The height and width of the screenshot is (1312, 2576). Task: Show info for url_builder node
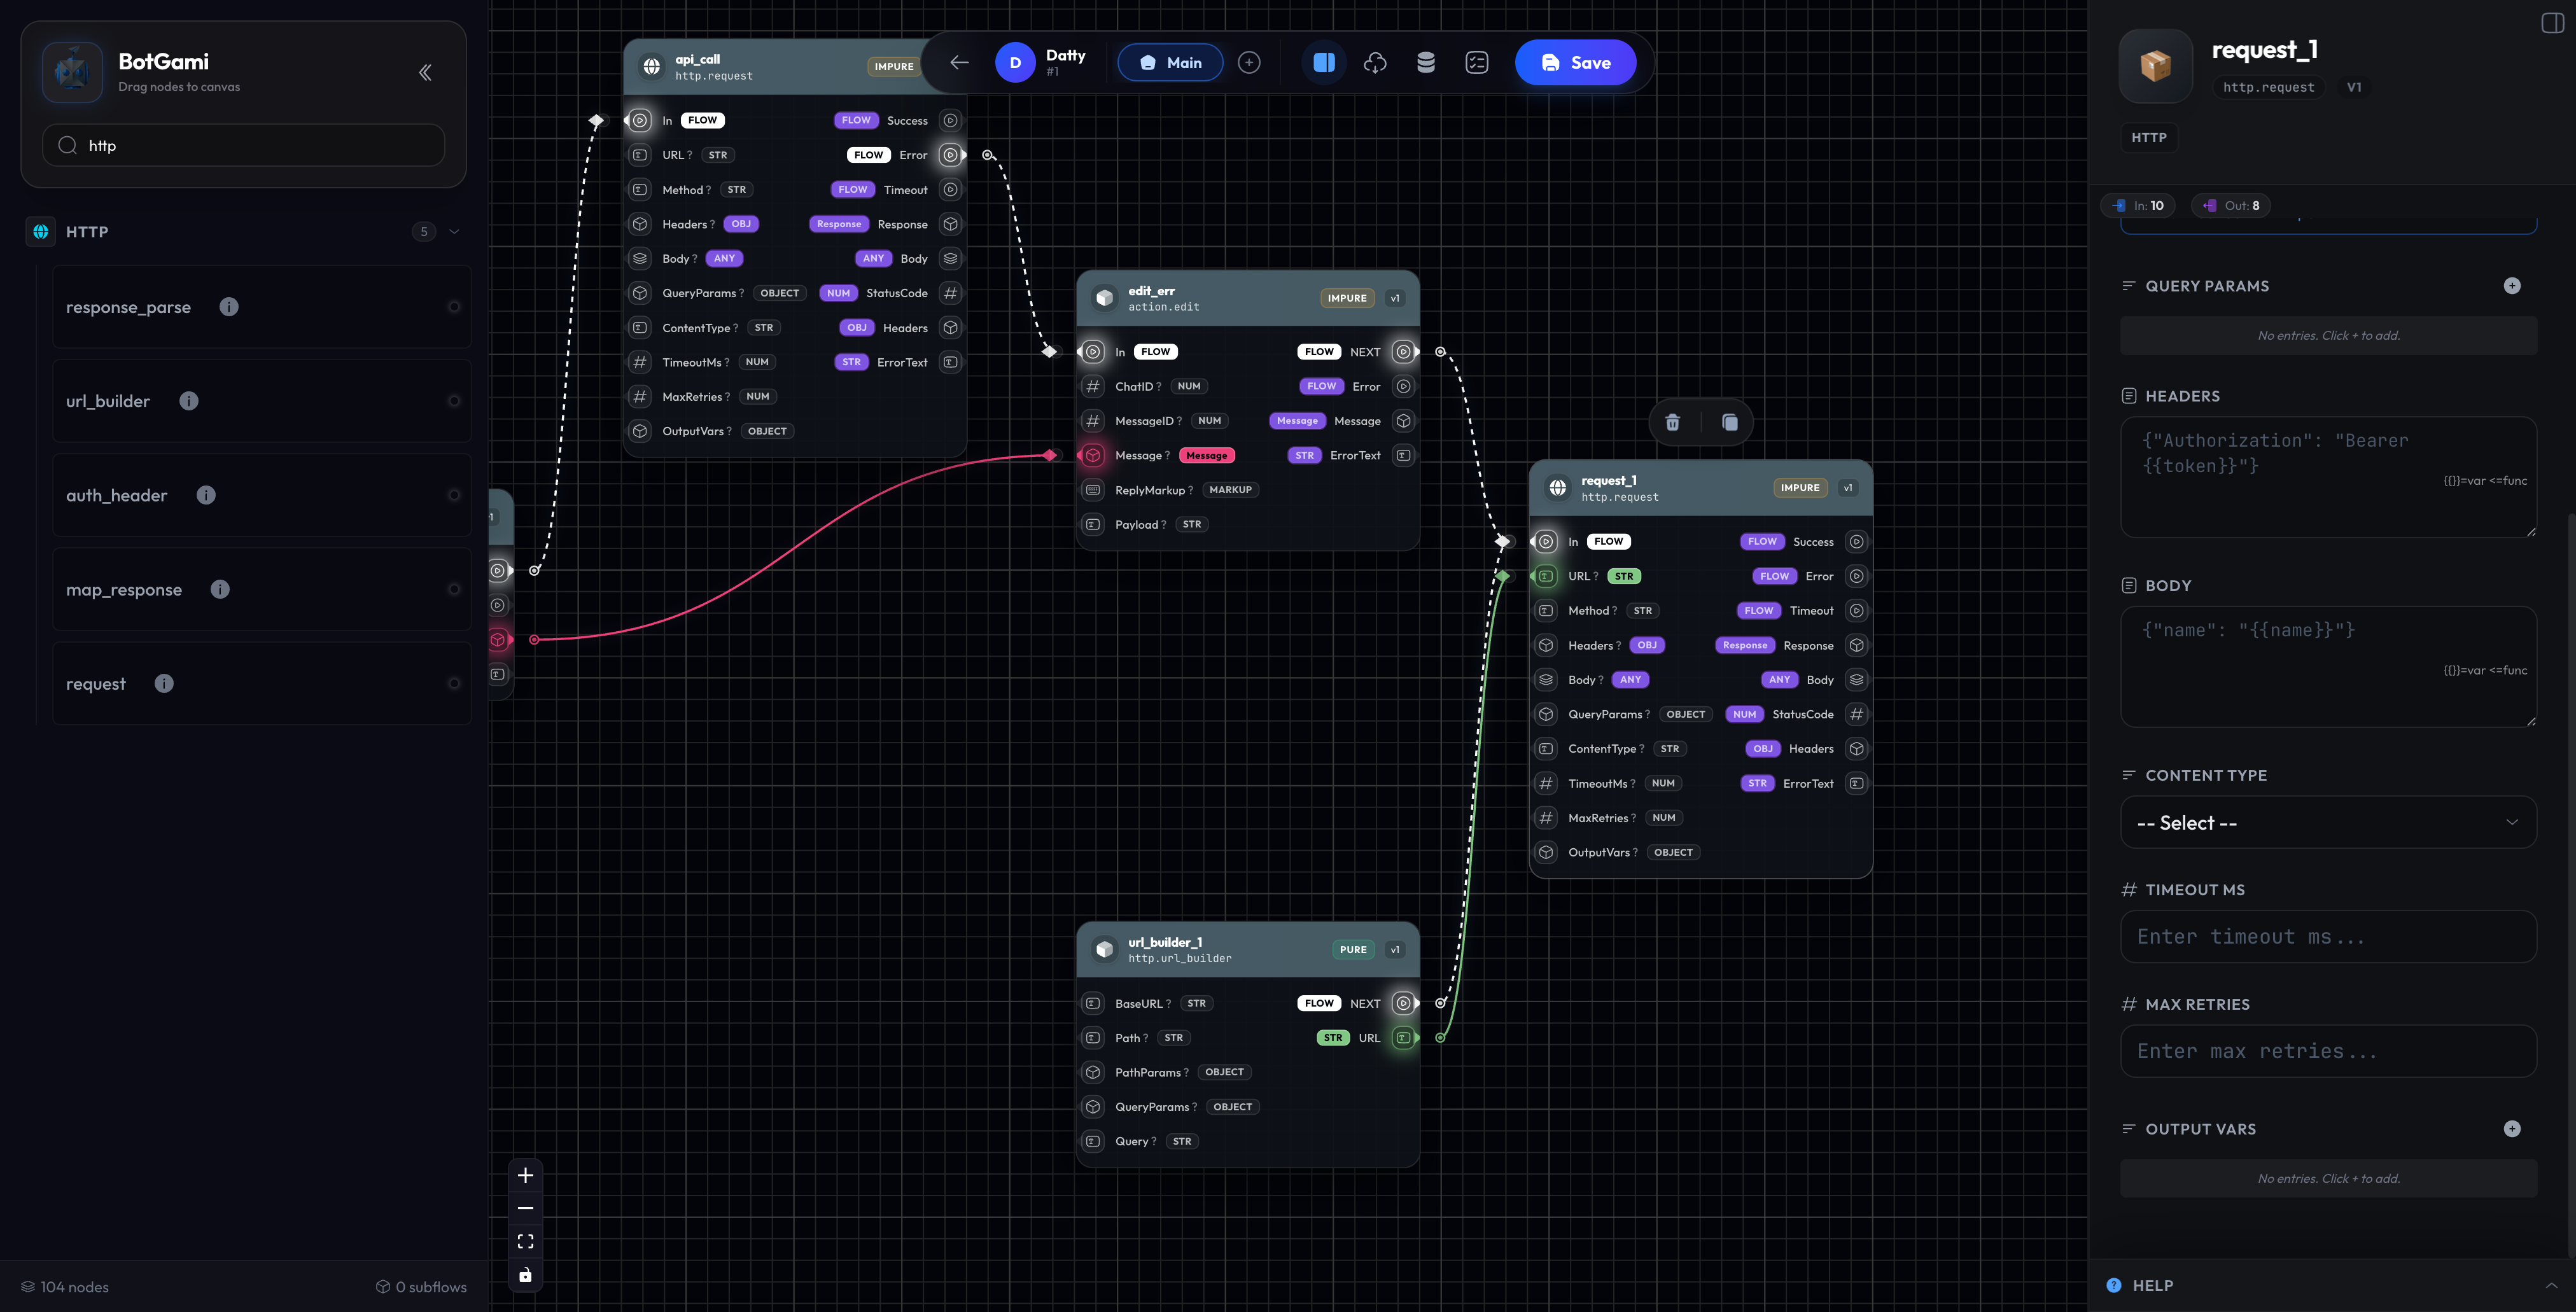[x=189, y=401]
